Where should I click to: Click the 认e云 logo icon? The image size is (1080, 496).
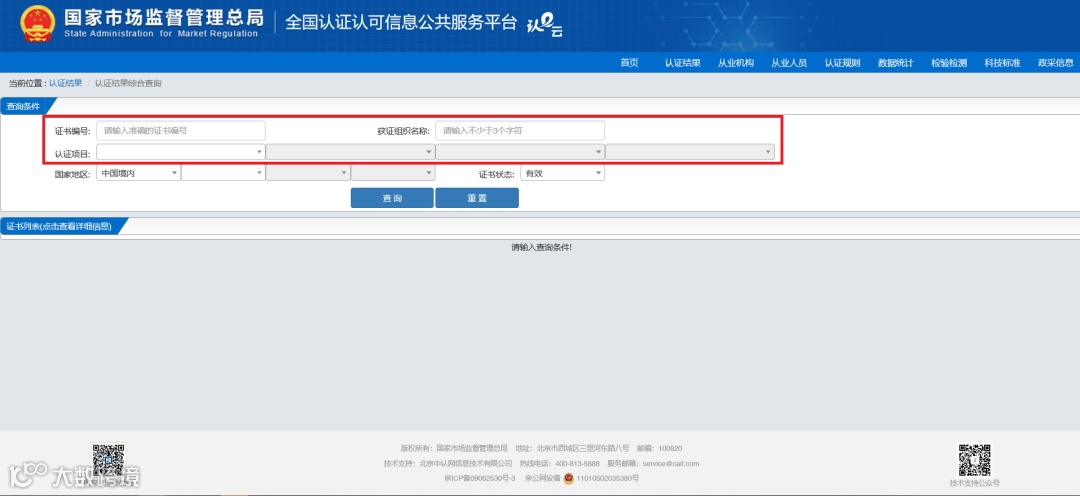pyautogui.click(x=545, y=25)
